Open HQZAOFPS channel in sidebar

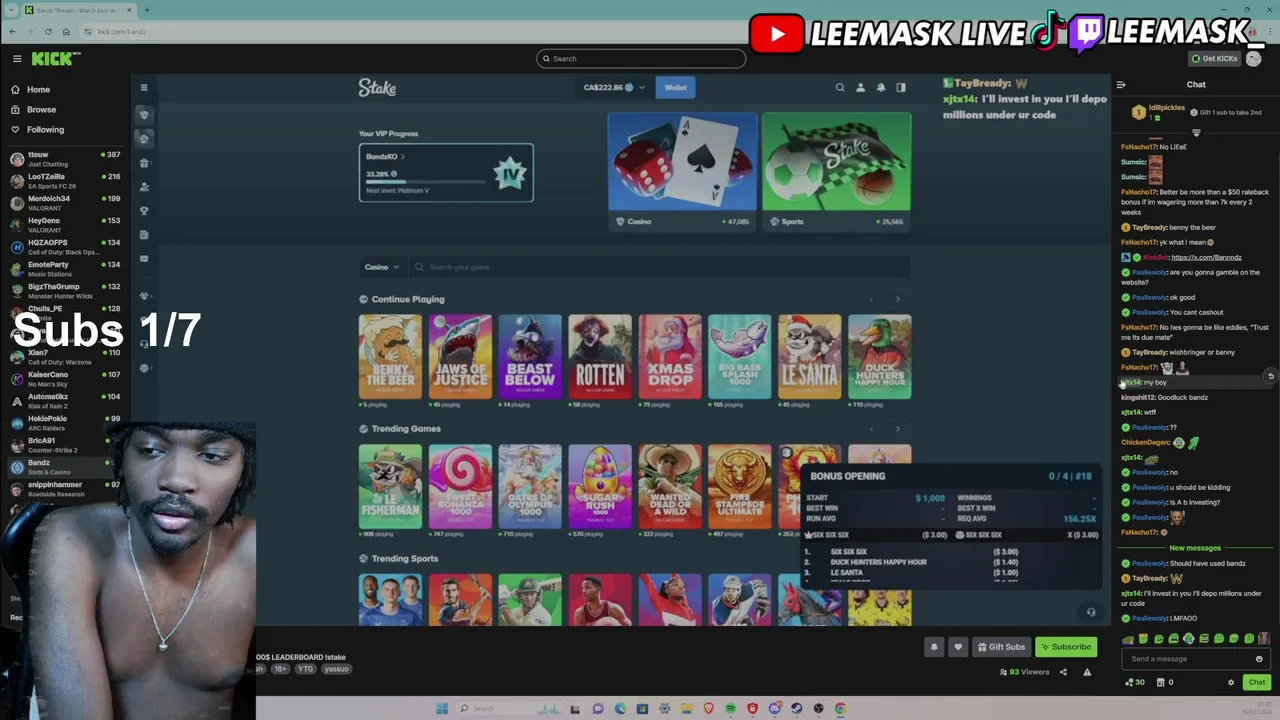tap(65, 247)
